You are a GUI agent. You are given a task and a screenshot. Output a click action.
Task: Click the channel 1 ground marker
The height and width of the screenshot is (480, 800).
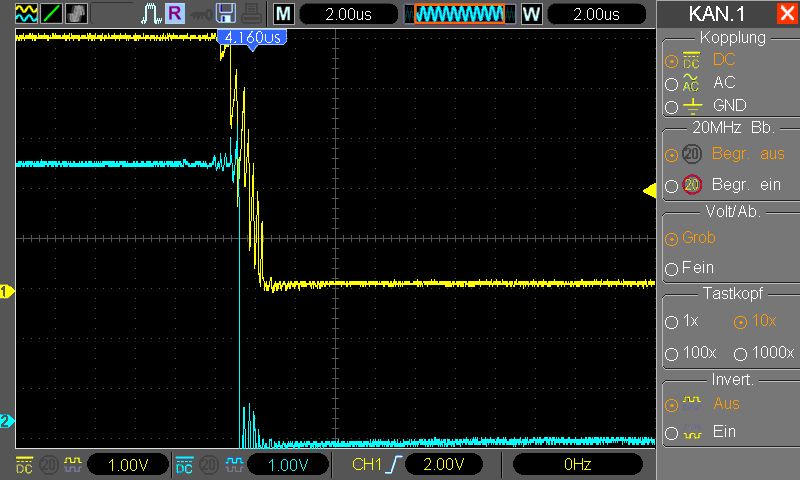(7, 292)
